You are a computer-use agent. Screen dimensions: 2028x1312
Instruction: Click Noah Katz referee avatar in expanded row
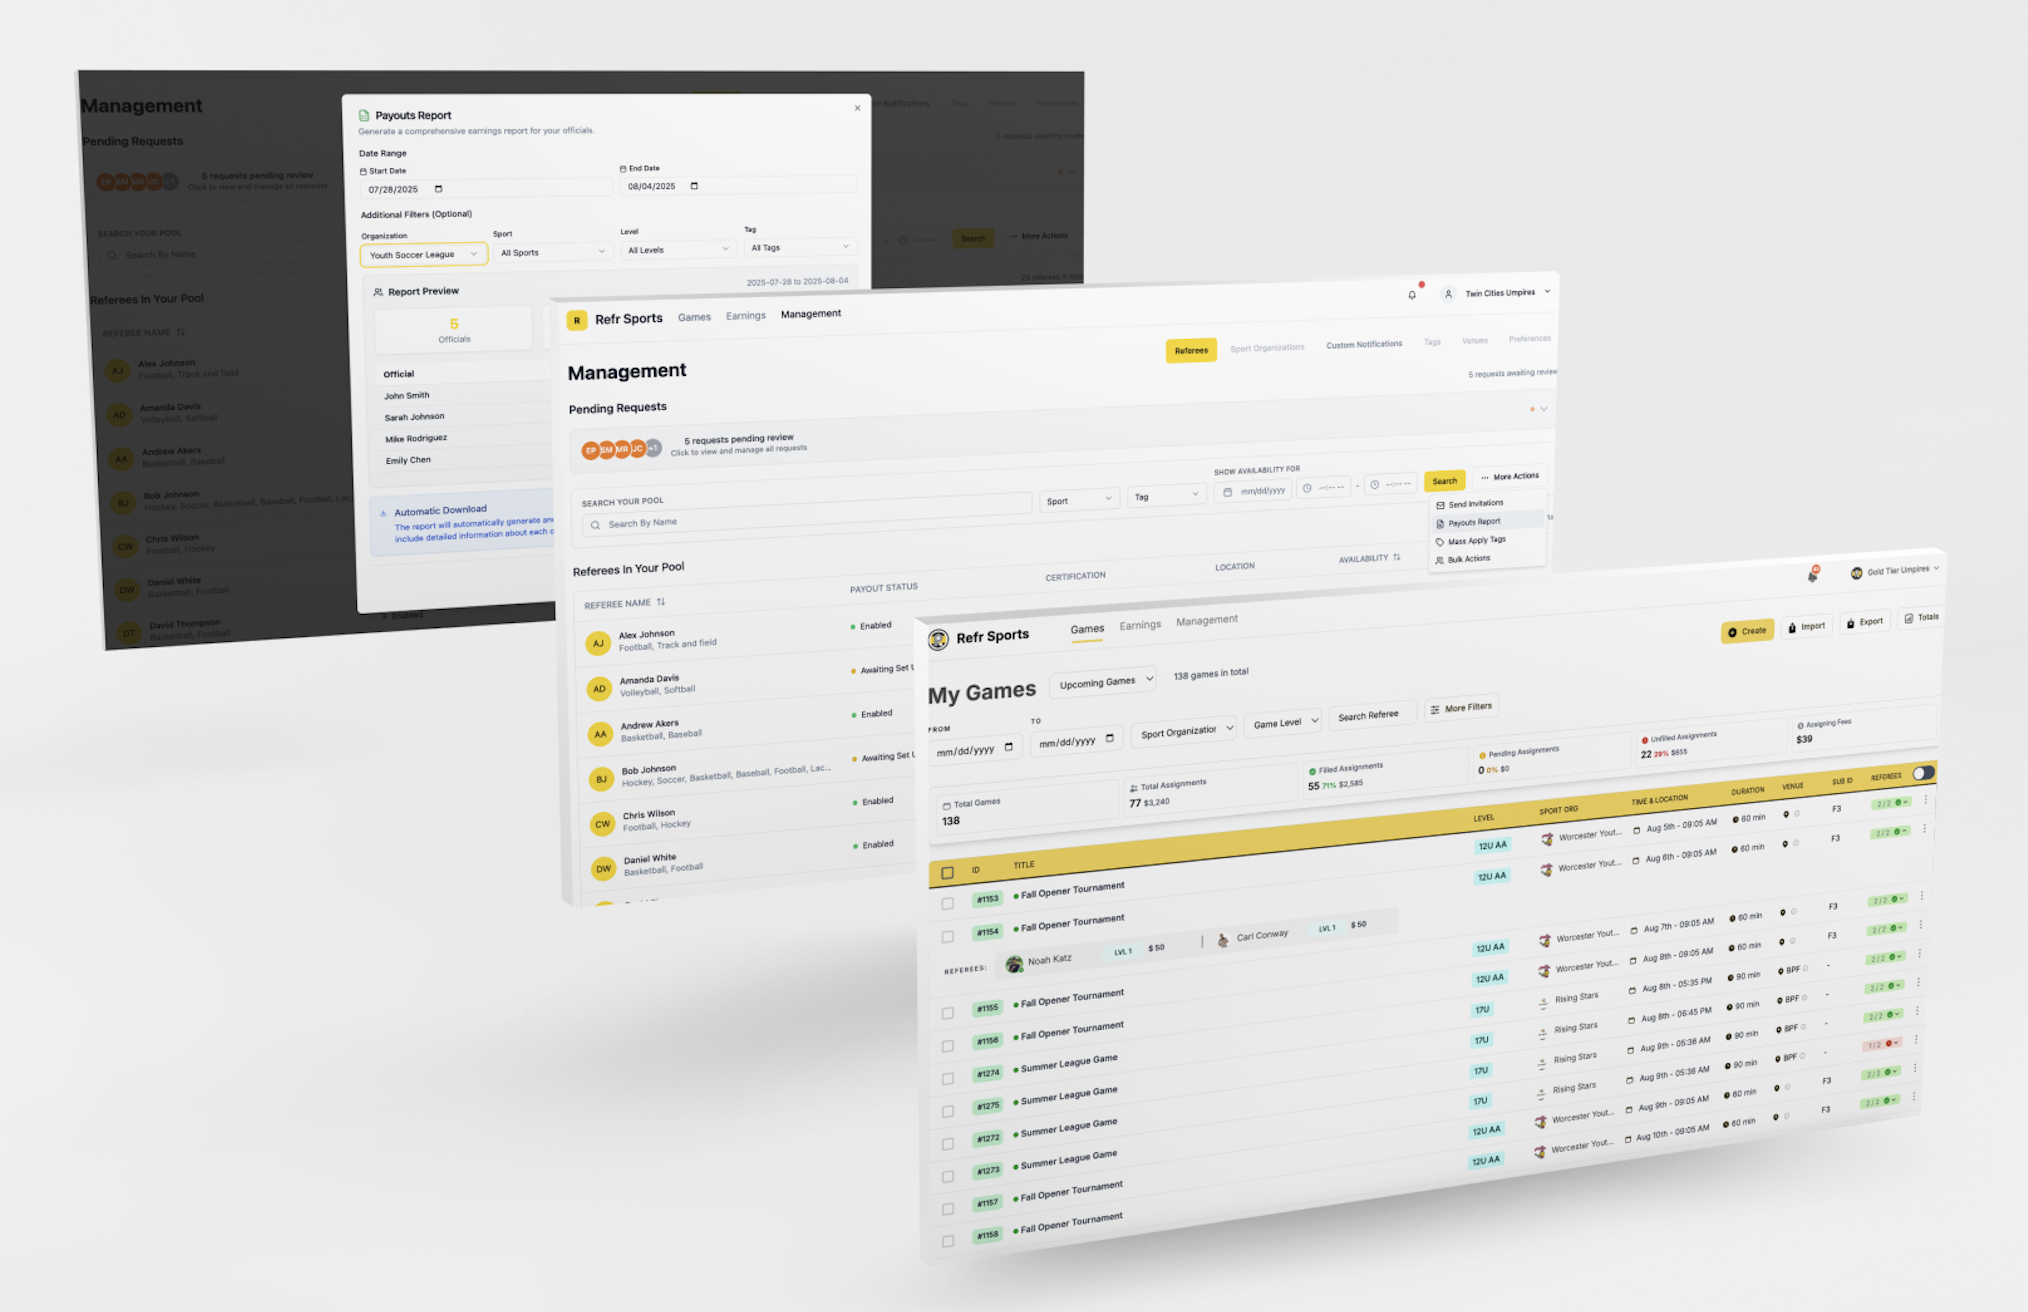pyautogui.click(x=1014, y=964)
